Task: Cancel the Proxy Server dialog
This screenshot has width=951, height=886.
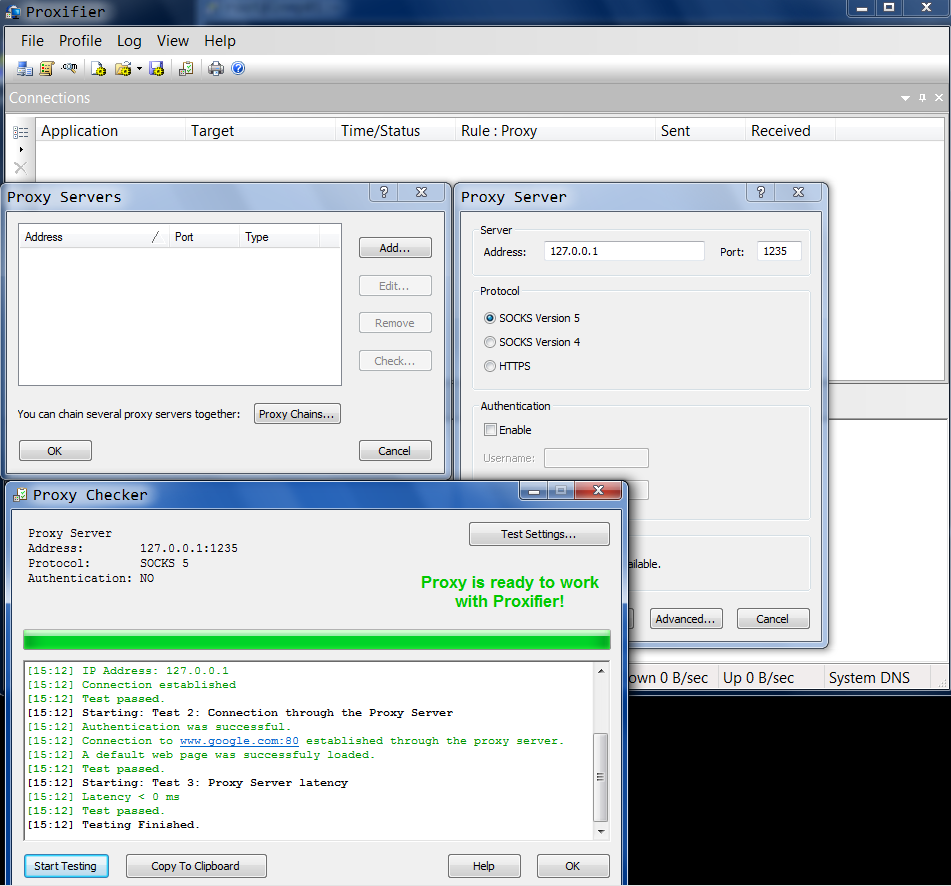Action: [x=773, y=619]
